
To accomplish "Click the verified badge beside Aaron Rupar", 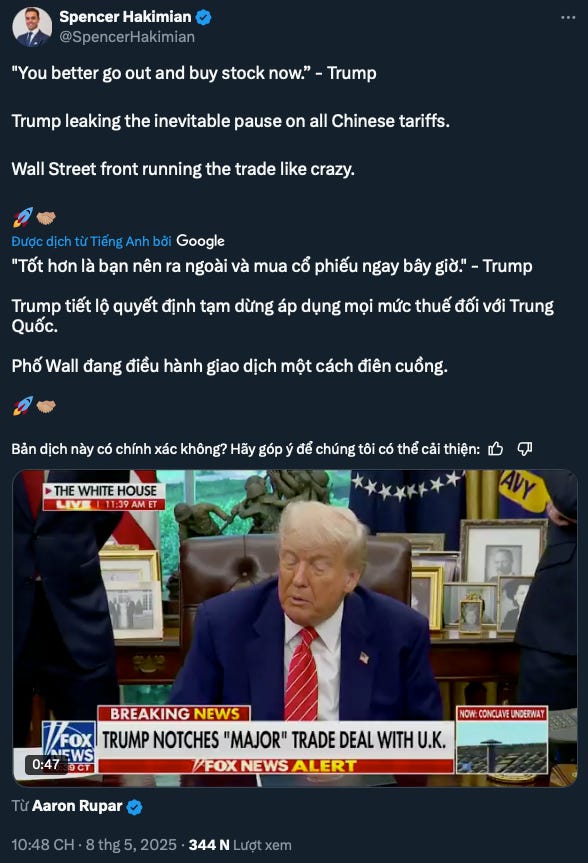I will [134, 807].
